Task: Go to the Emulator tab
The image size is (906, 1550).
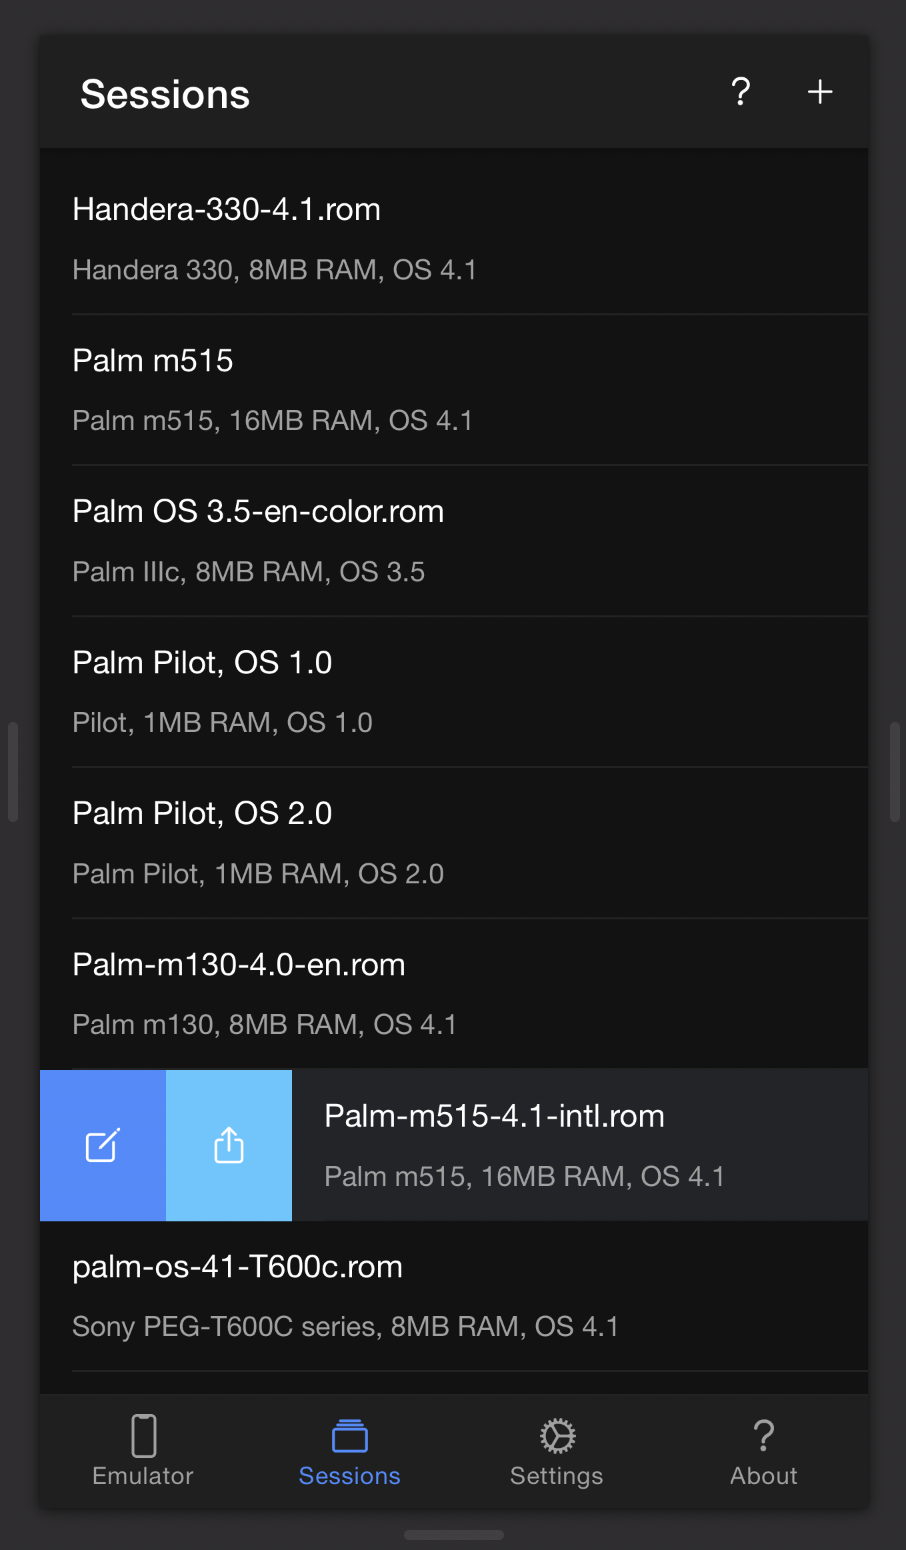Action: 142,1451
